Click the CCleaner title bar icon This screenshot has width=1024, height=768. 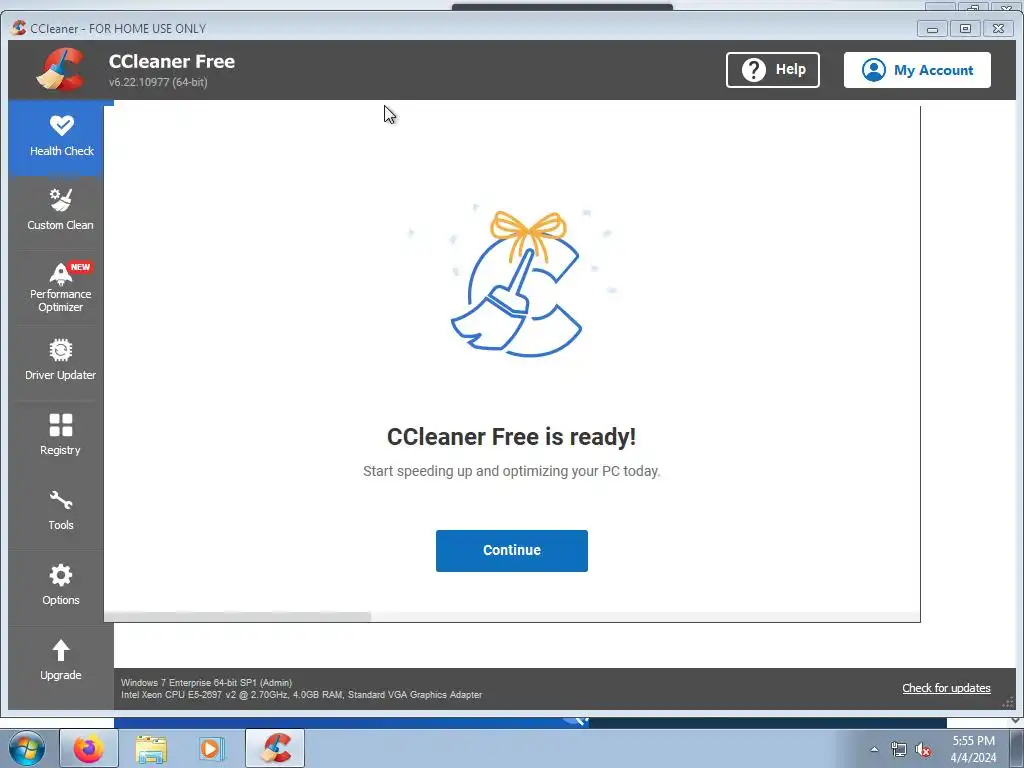(x=19, y=28)
